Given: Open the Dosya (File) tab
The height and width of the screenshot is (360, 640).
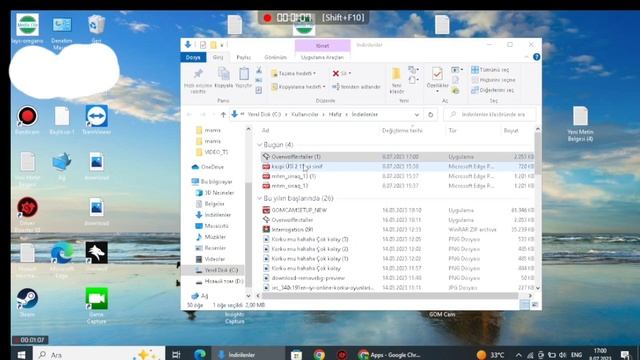Looking at the screenshot, I should coord(193,58).
